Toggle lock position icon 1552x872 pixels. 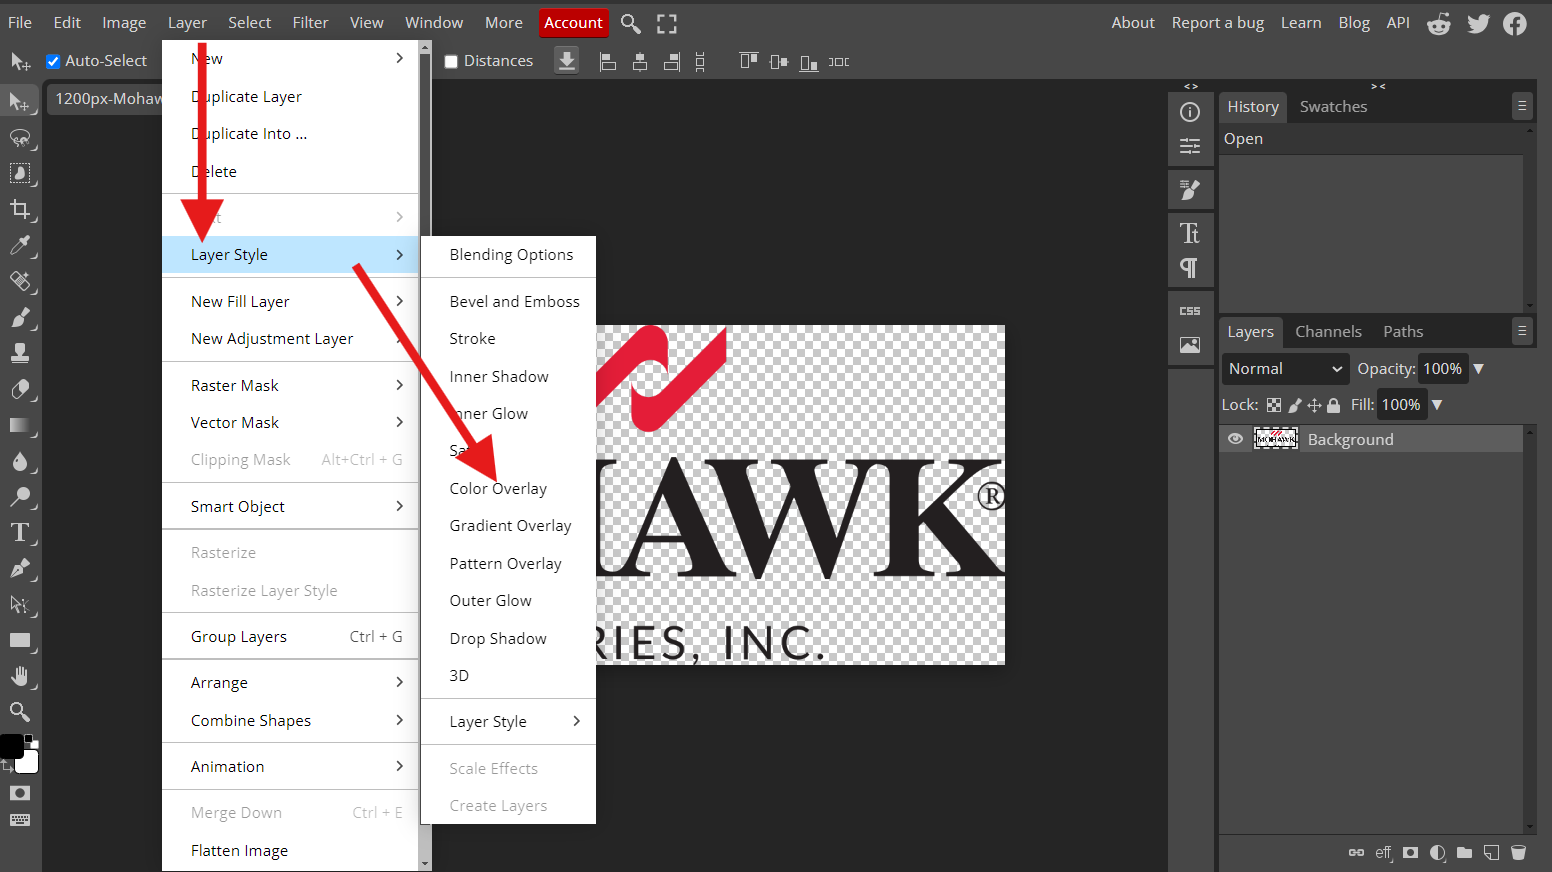point(1314,405)
